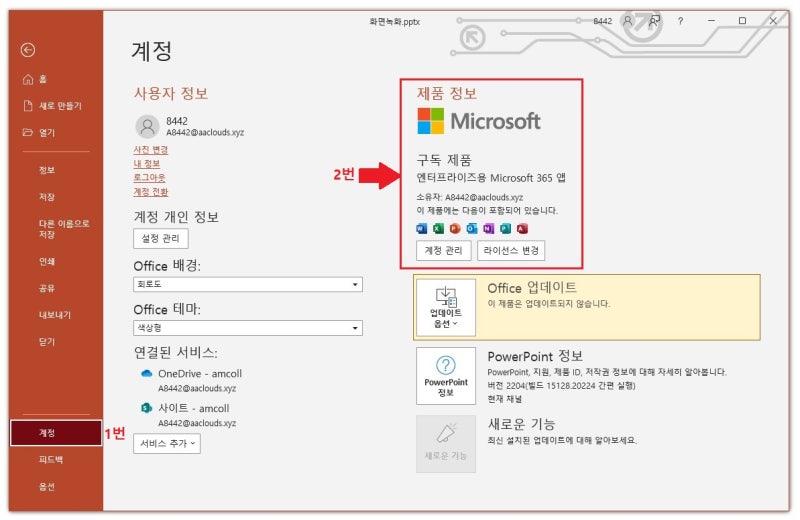Click the Microsoft logo in product info
Image resolution: width=800 pixels, height=520 pixels.
tap(479, 121)
